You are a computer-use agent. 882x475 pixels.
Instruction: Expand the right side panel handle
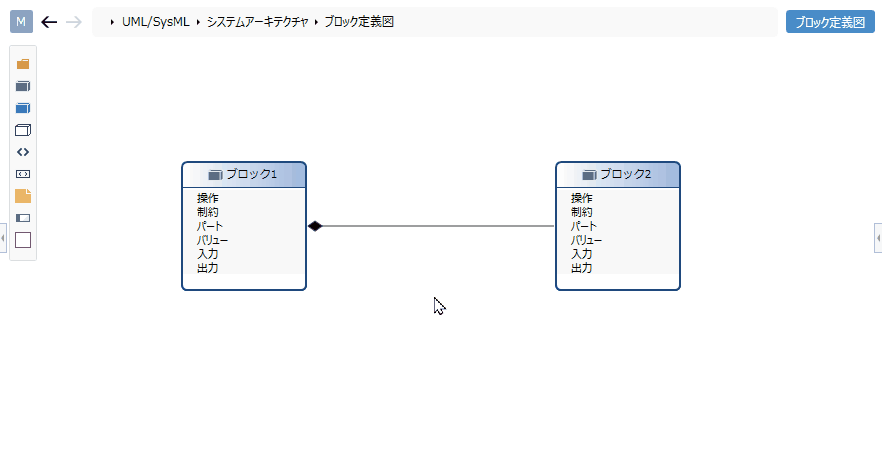point(878,238)
